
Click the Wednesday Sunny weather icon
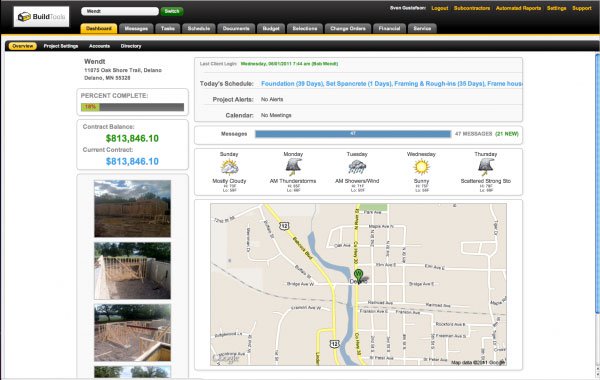point(421,167)
